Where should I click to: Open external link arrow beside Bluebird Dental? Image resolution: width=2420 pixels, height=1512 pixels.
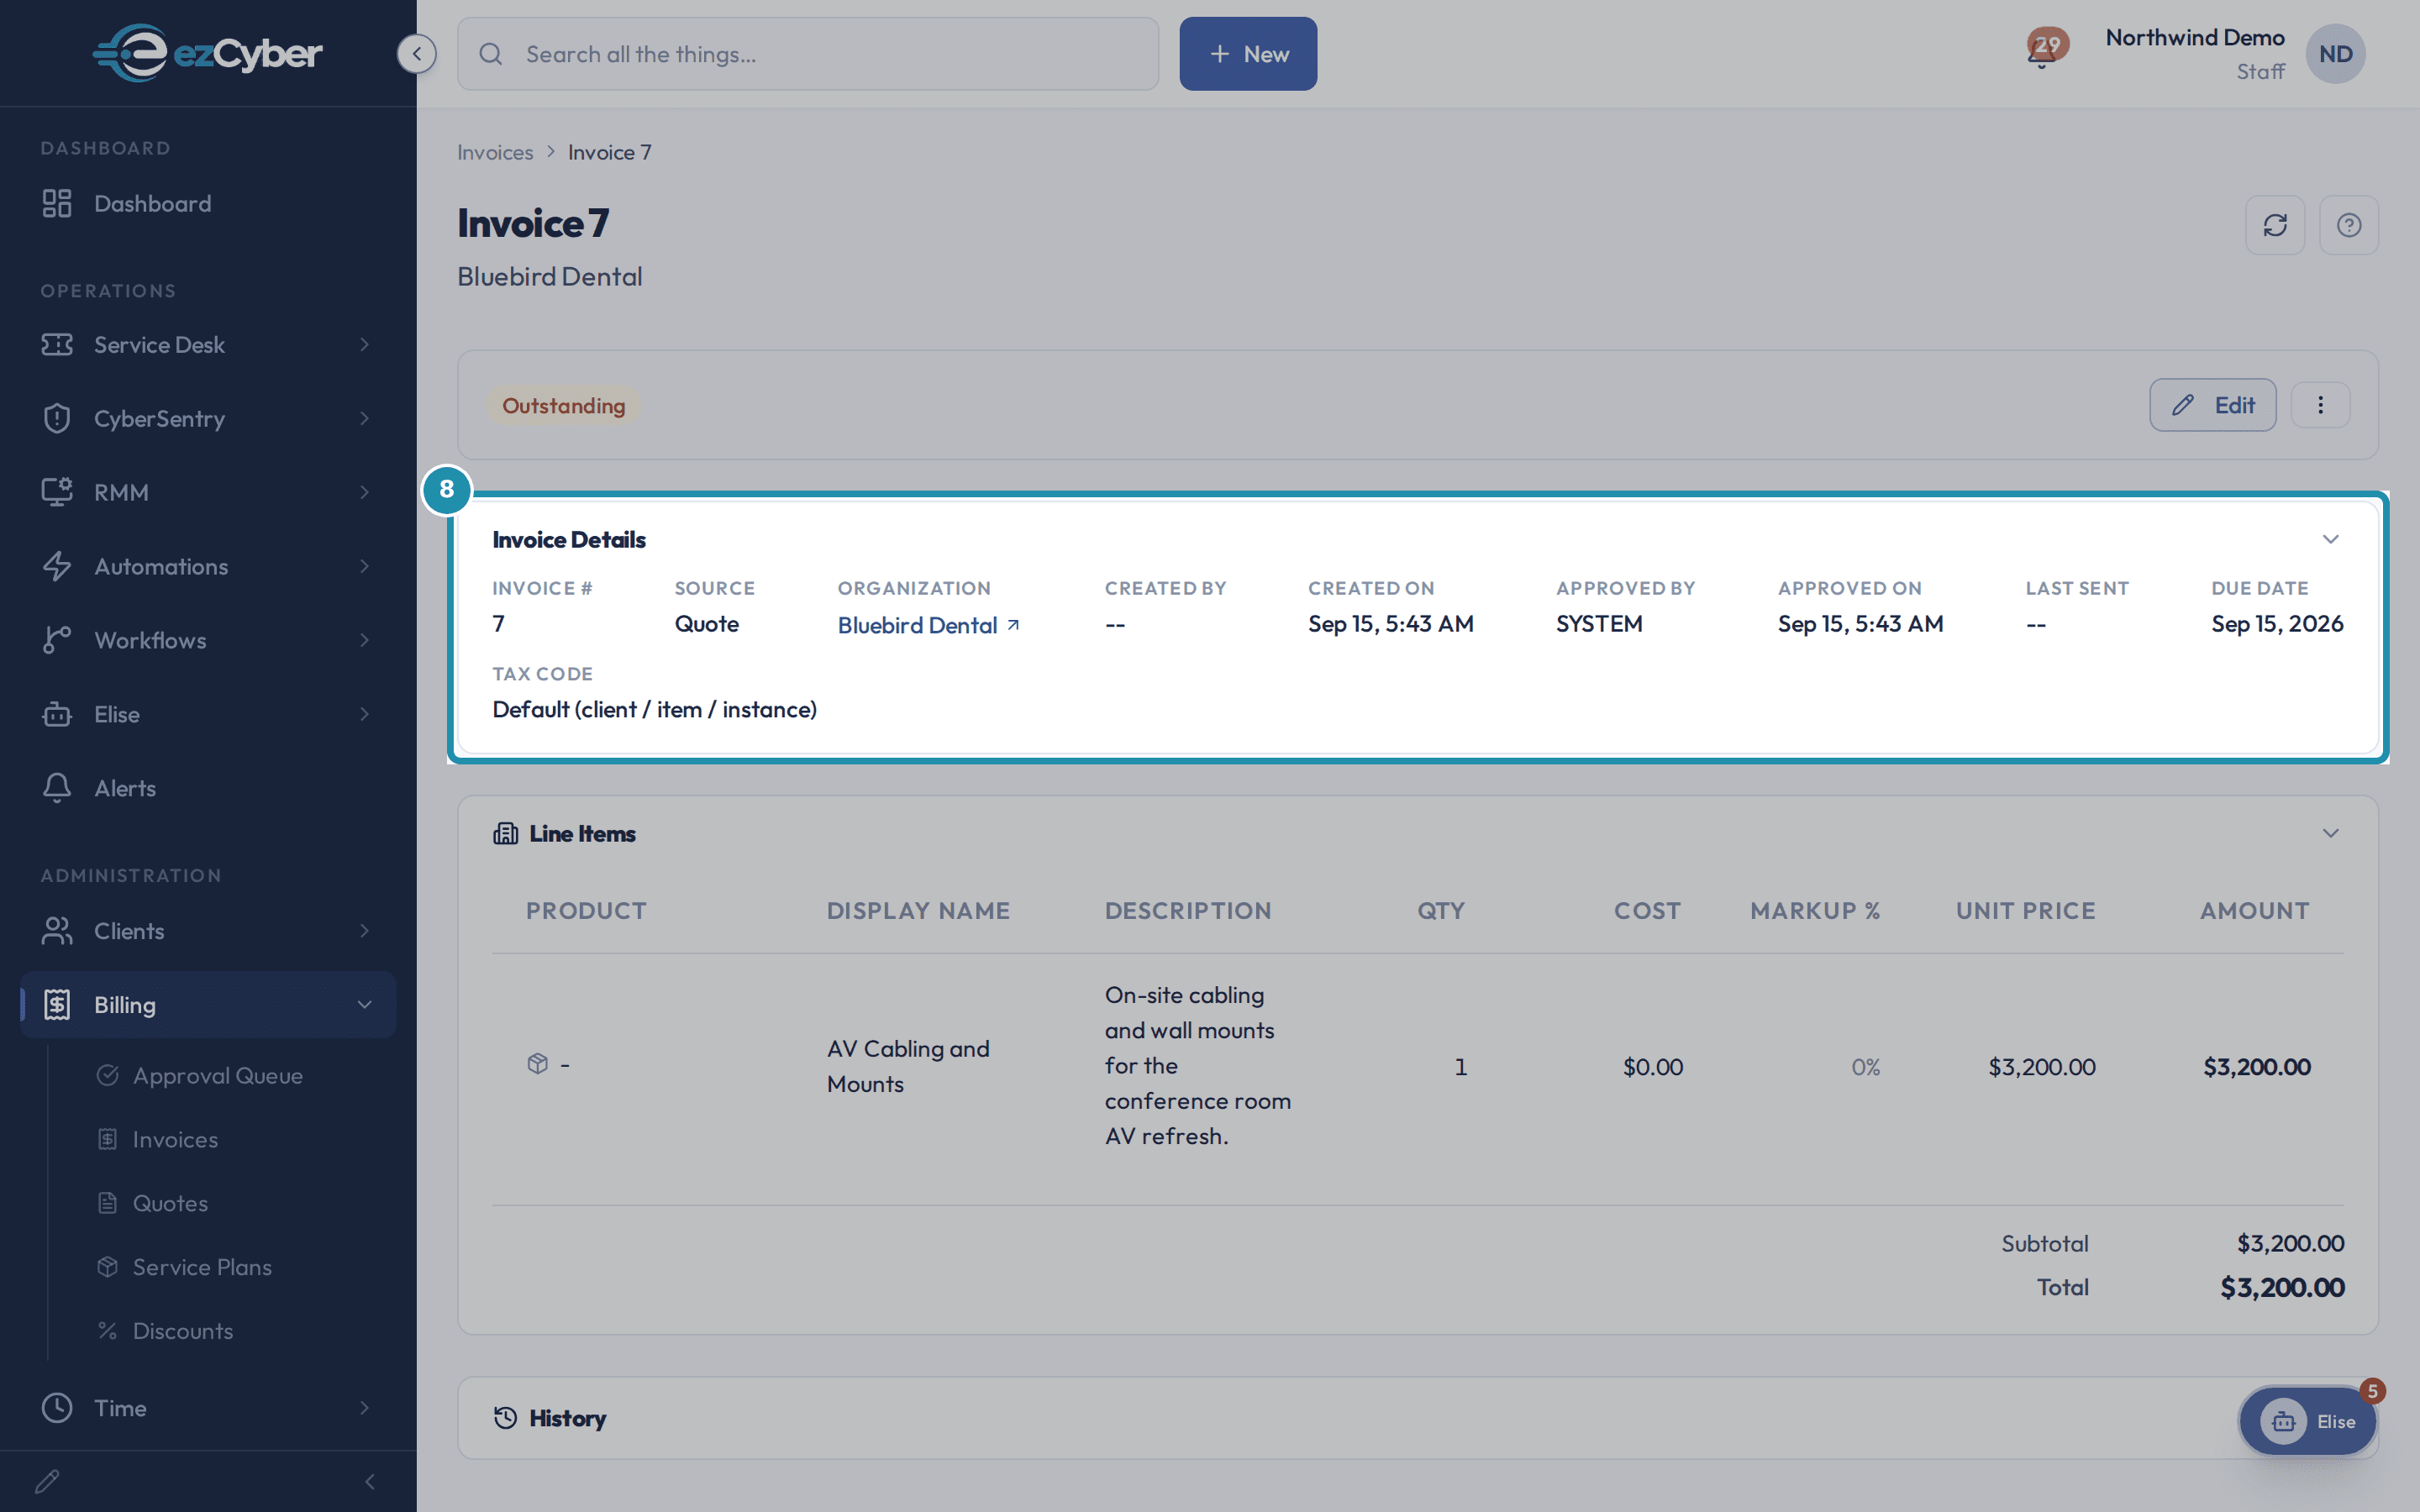tap(1013, 625)
